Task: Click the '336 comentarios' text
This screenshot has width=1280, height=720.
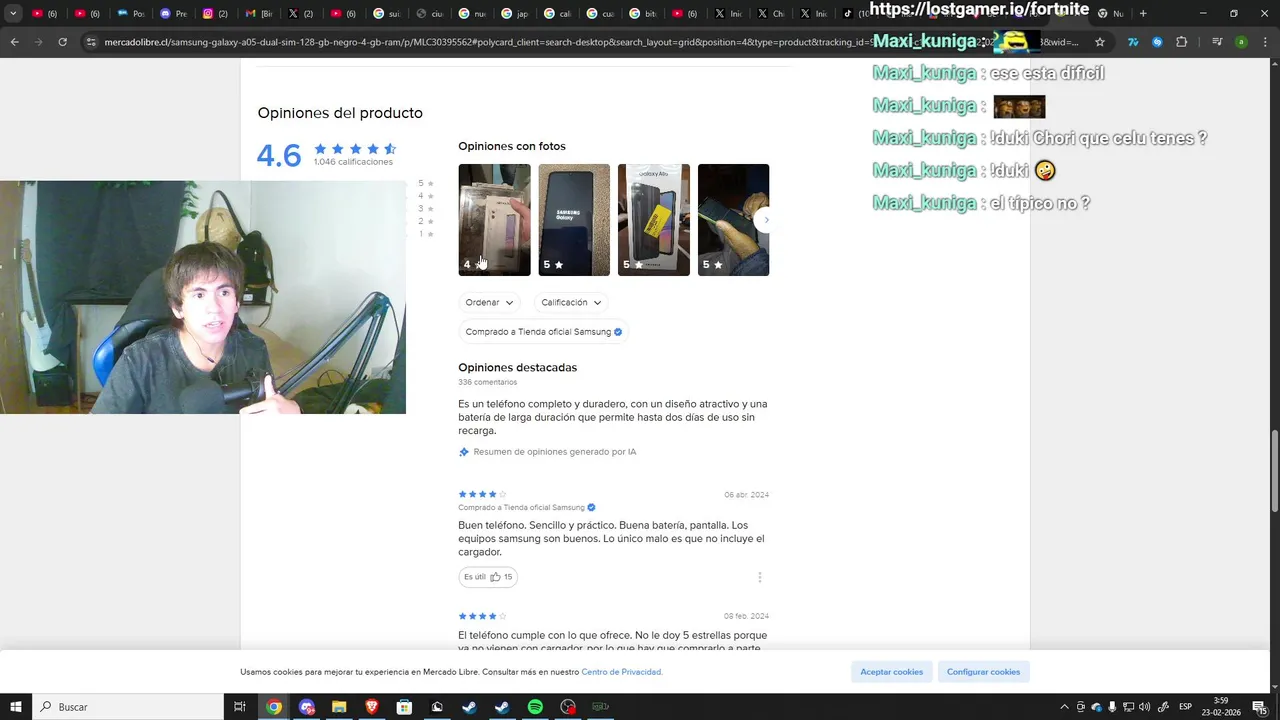Action: [488, 382]
